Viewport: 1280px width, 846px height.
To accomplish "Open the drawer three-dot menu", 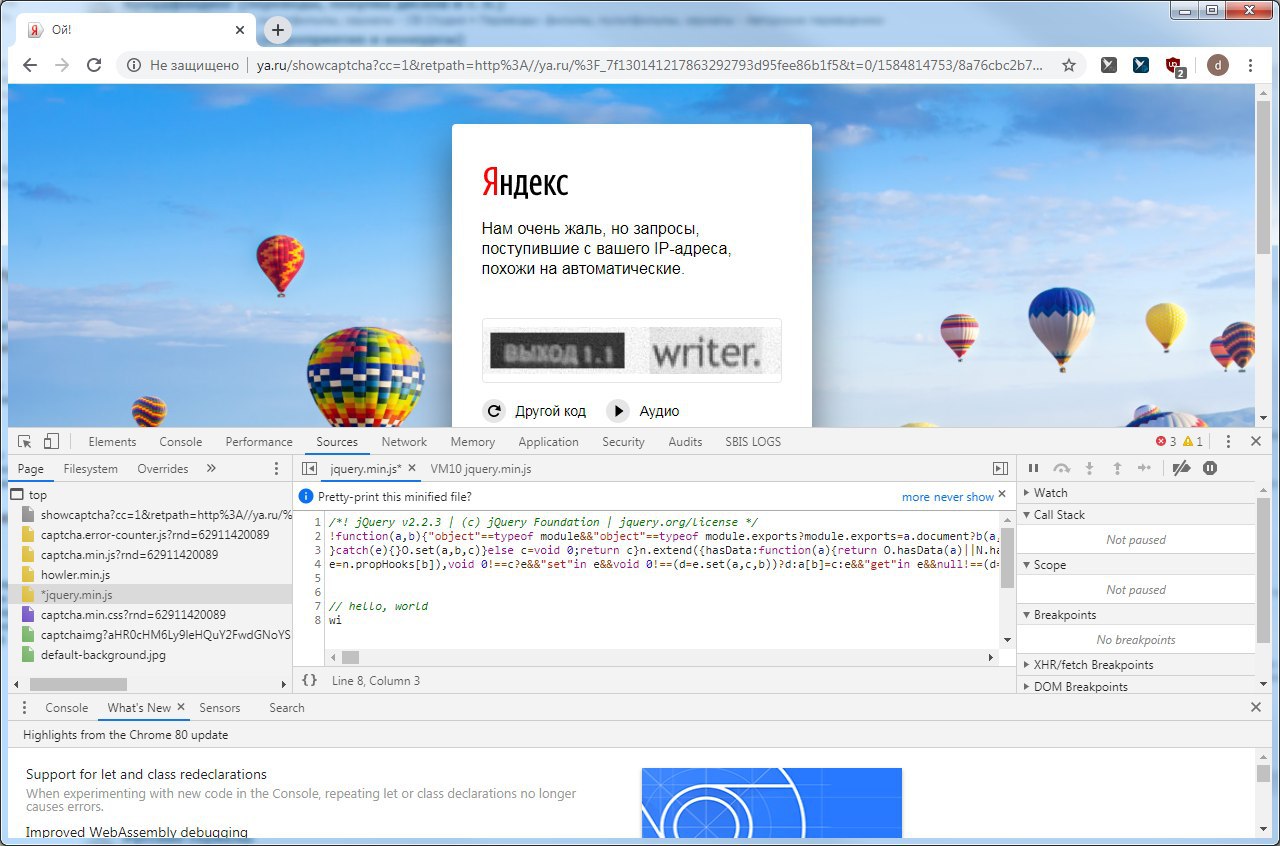I will coord(25,707).
